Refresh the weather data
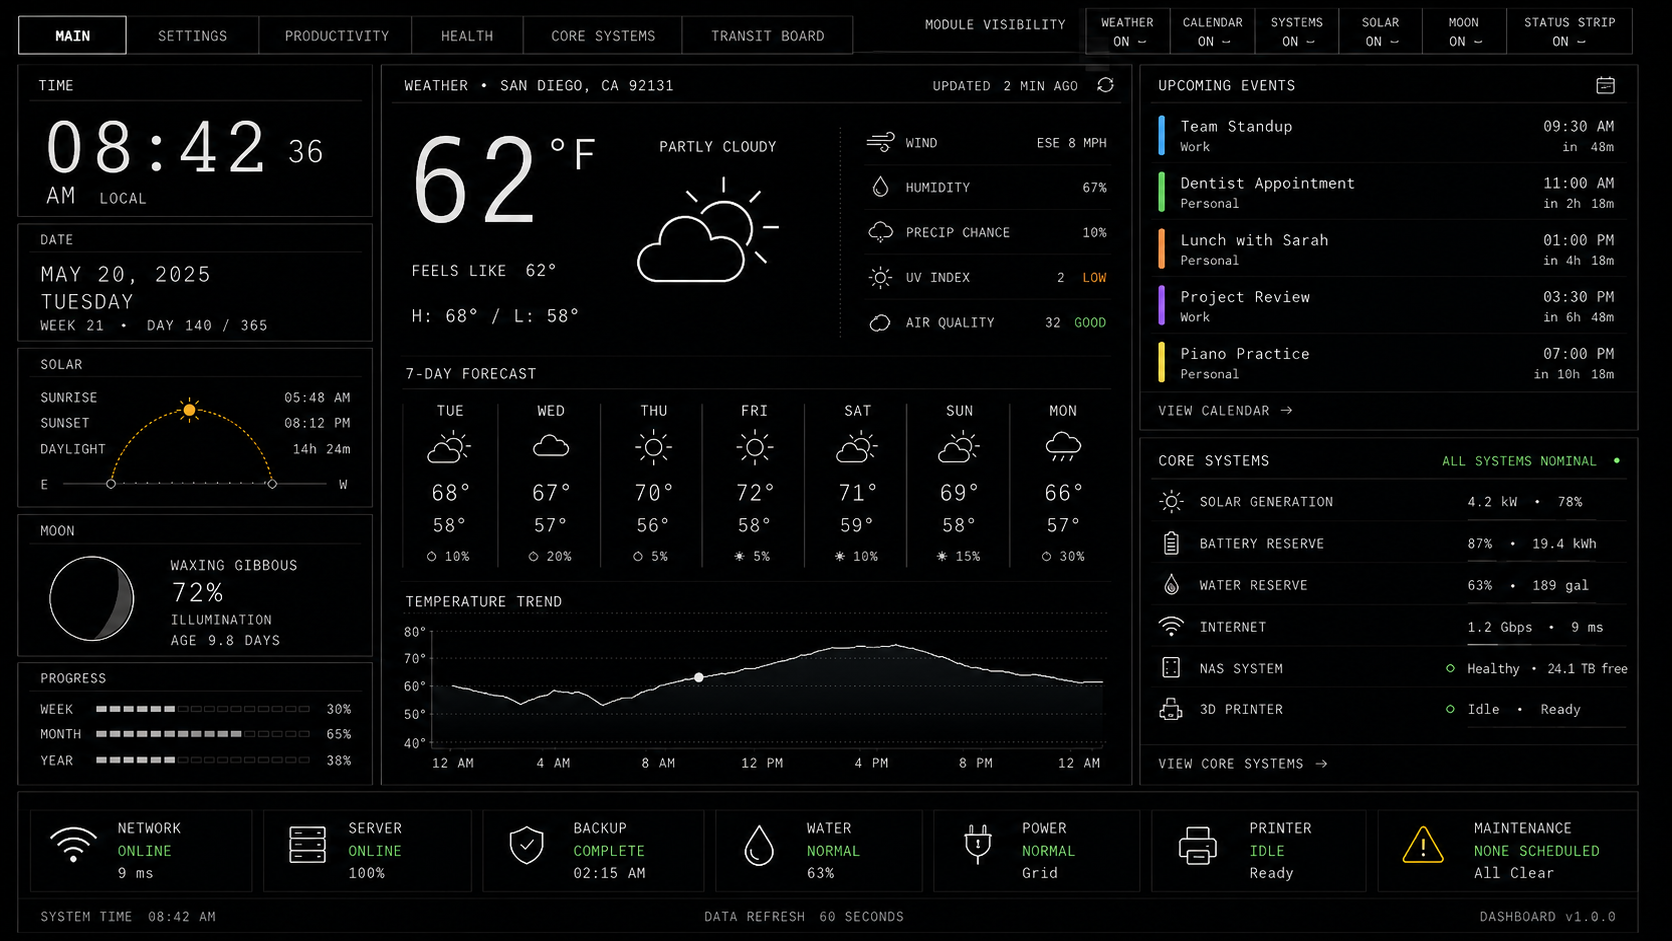This screenshot has width=1672, height=941. click(x=1105, y=85)
